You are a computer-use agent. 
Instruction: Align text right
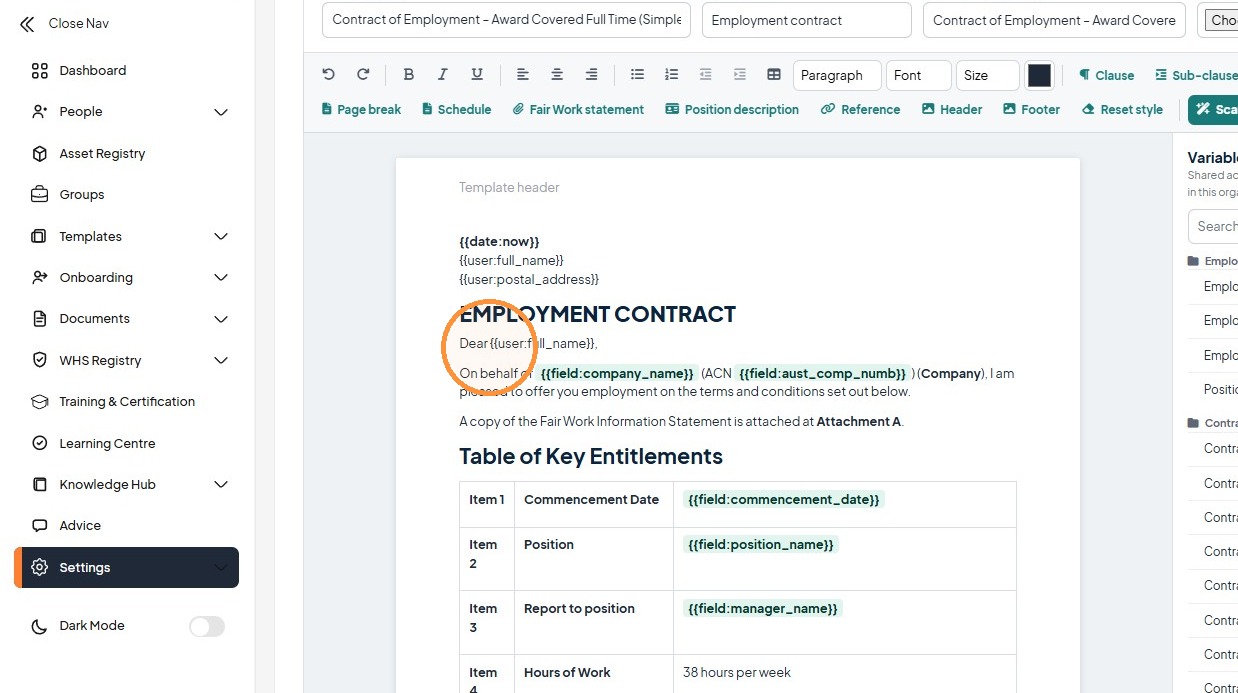click(x=592, y=75)
